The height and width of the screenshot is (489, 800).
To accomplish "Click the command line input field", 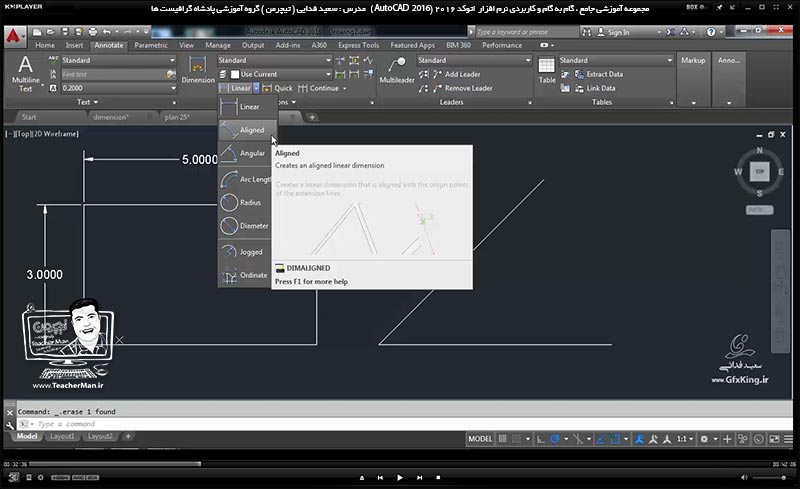I will point(406,424).
